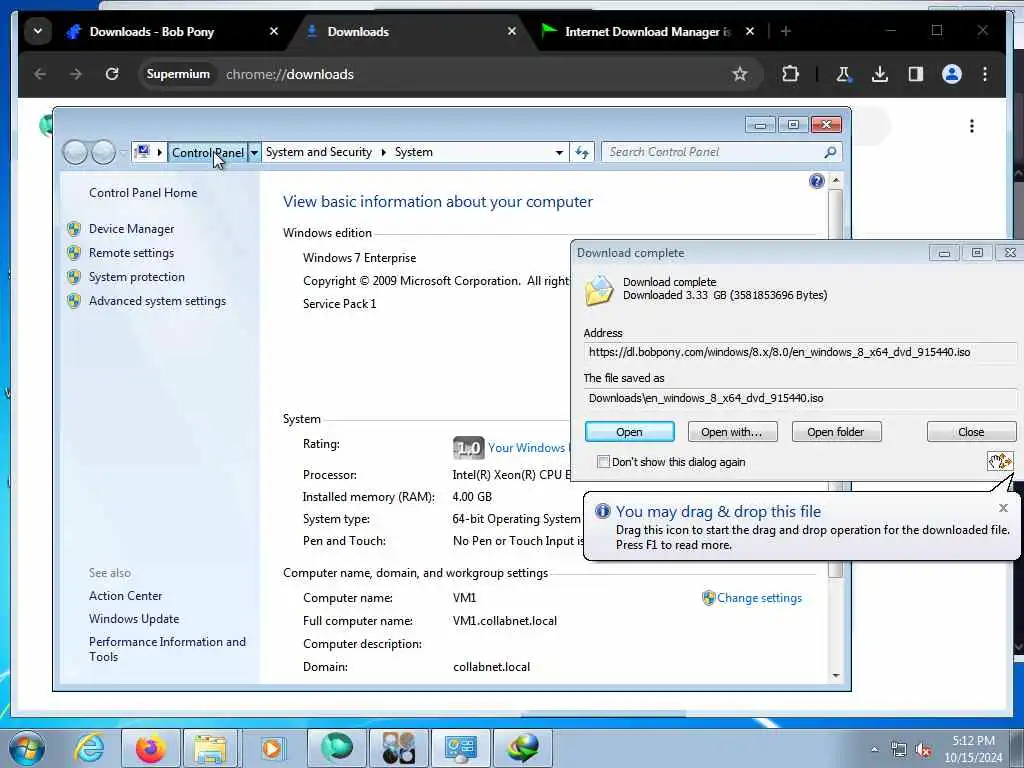Dismiss the drag & drop tooltip balloon
The width and height of the screenshot is (1024, 768).
pos(1003,508)
